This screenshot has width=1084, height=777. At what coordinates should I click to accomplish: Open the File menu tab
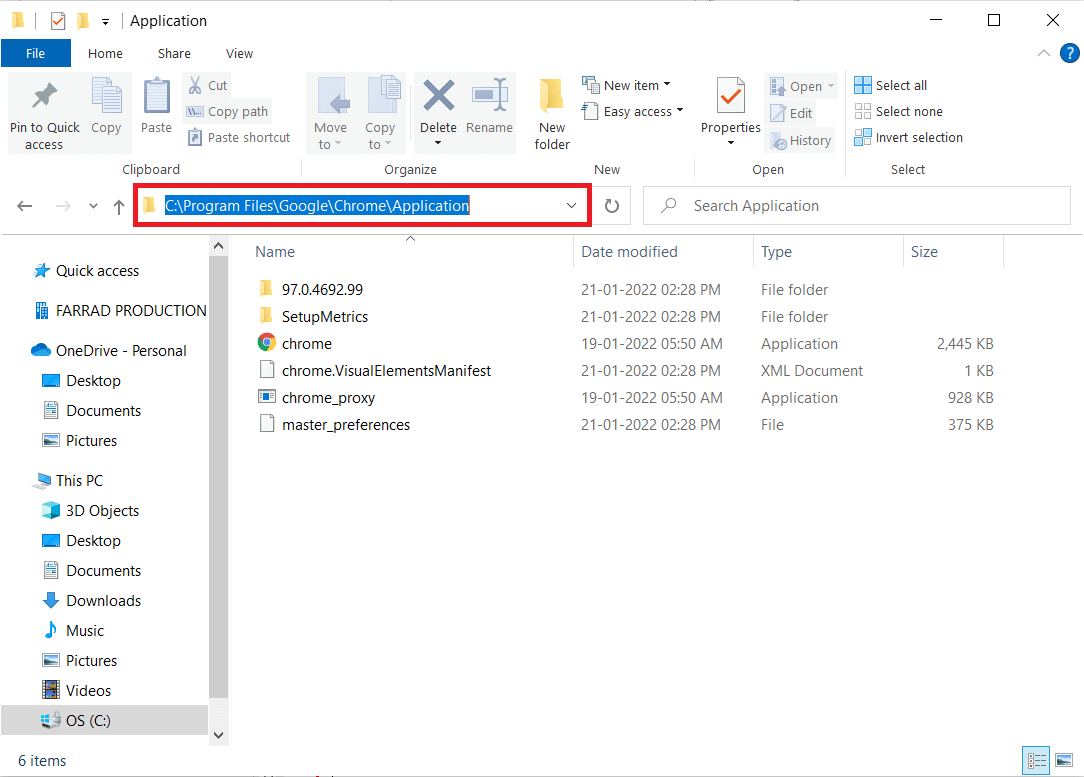(x=35, y=54)
